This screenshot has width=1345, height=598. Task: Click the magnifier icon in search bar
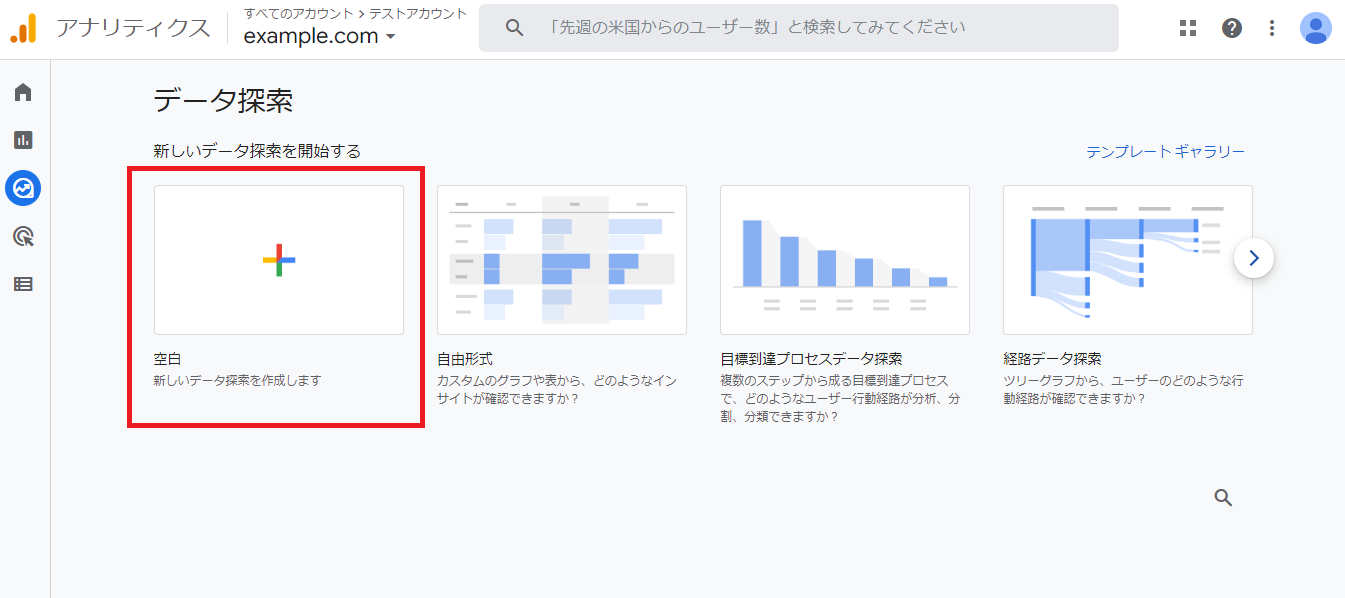[x=515, y=28]
